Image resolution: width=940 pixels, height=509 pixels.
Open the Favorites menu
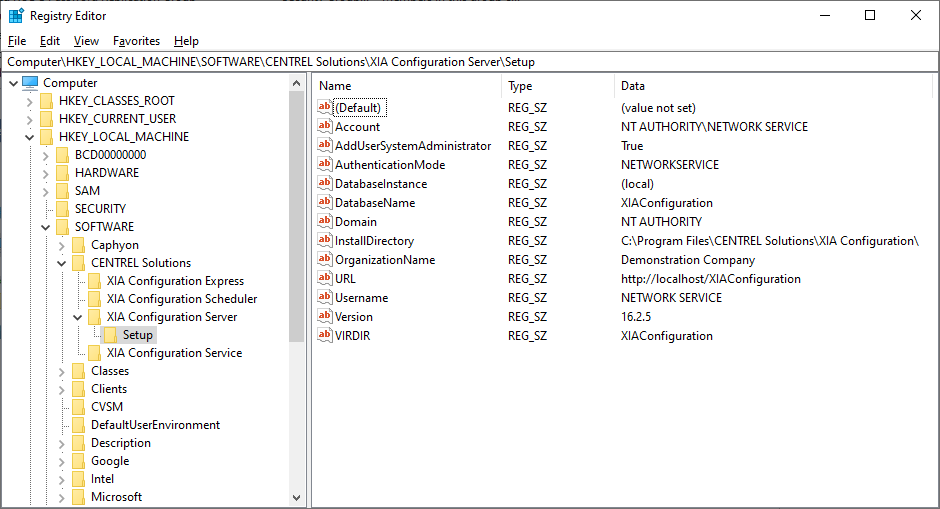coord(136,41)
